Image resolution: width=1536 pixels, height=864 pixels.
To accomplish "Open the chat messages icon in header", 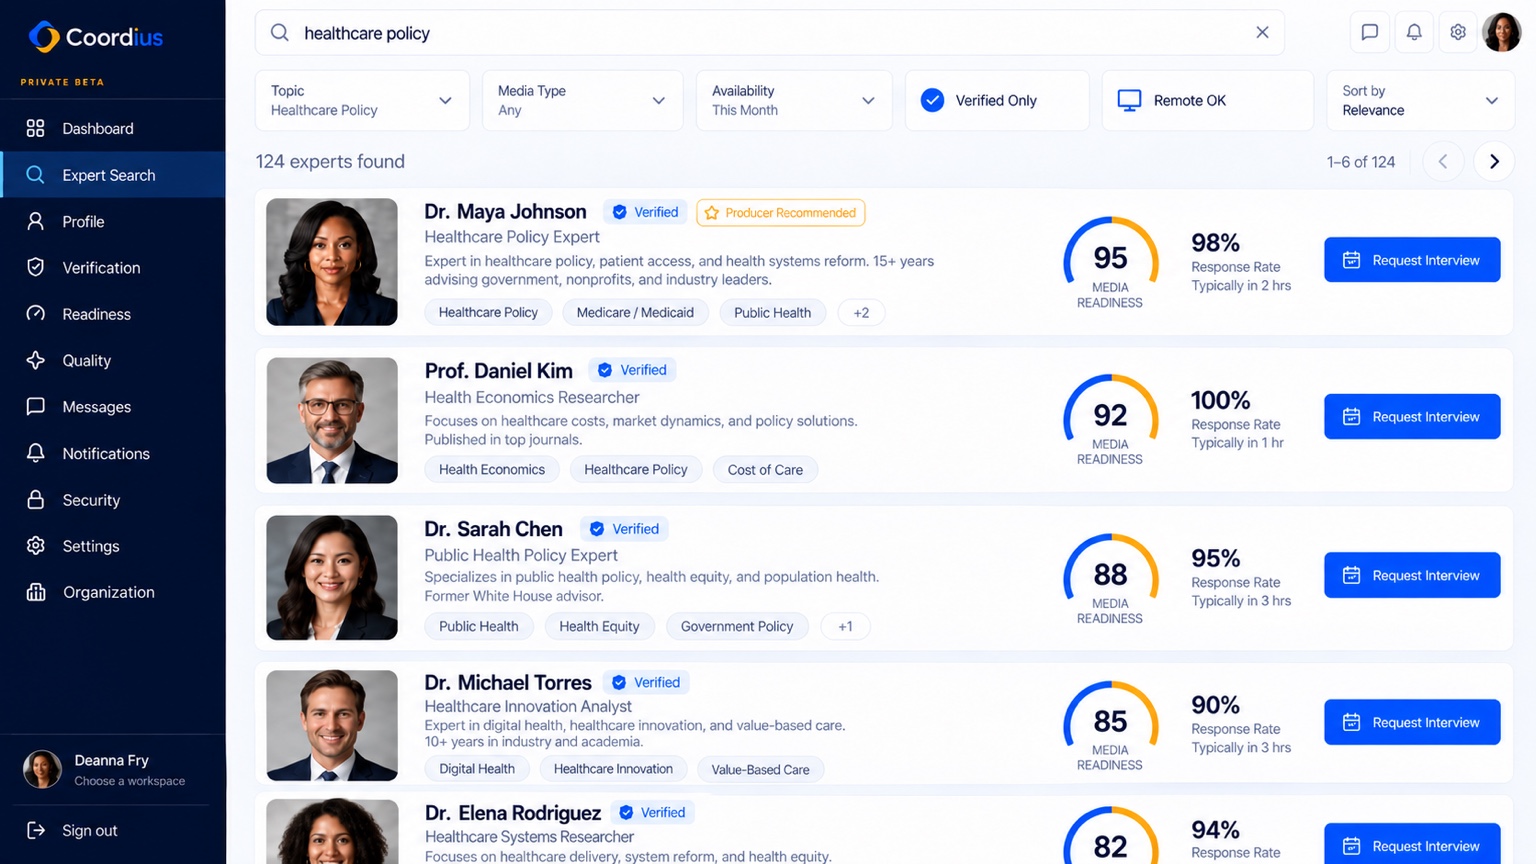I will click(1369, 32).
